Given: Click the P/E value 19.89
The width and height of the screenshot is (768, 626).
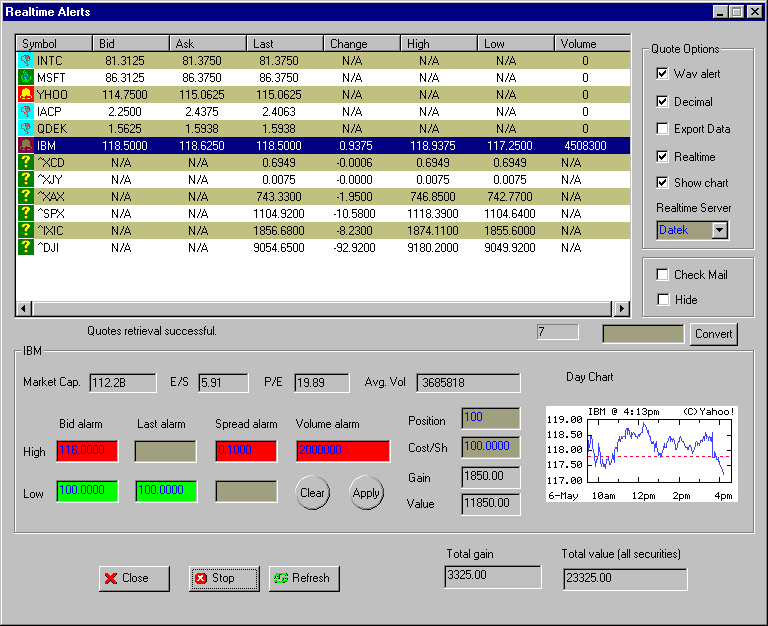Looking at the screenshot, I should click(322, 383).
